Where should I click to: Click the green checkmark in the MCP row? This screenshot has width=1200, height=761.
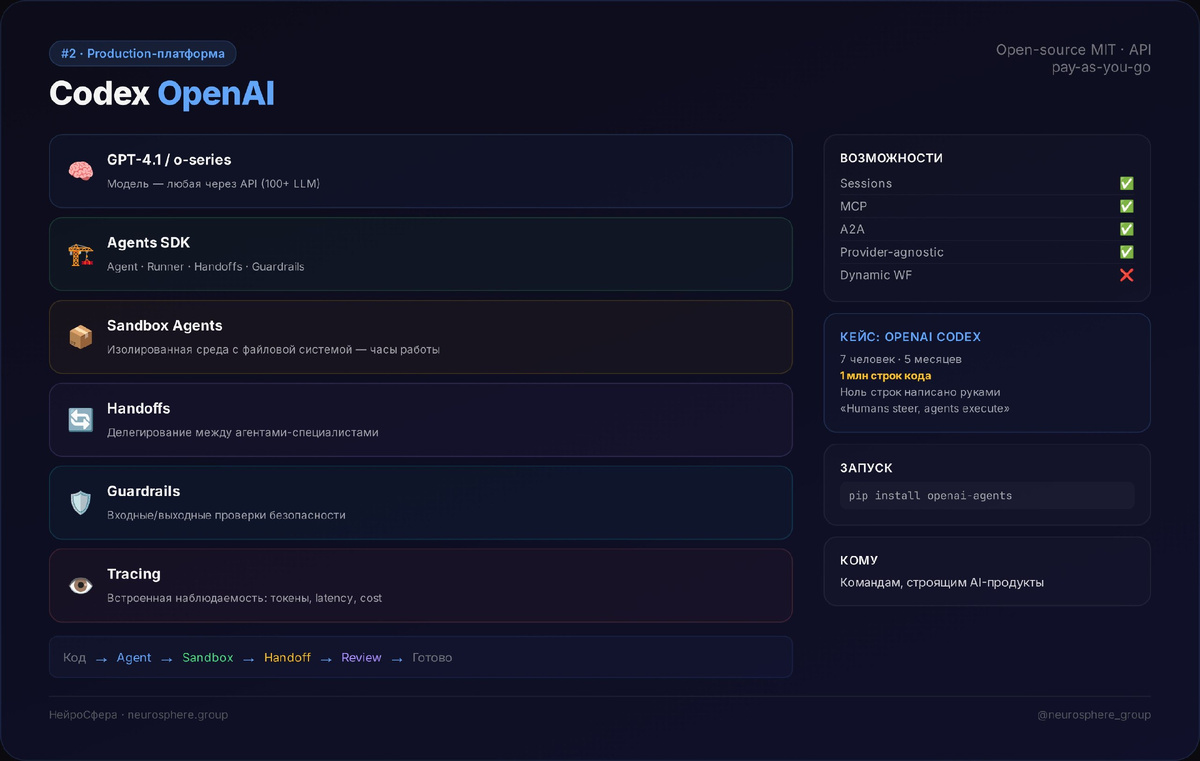click(x=1126, y=206)
